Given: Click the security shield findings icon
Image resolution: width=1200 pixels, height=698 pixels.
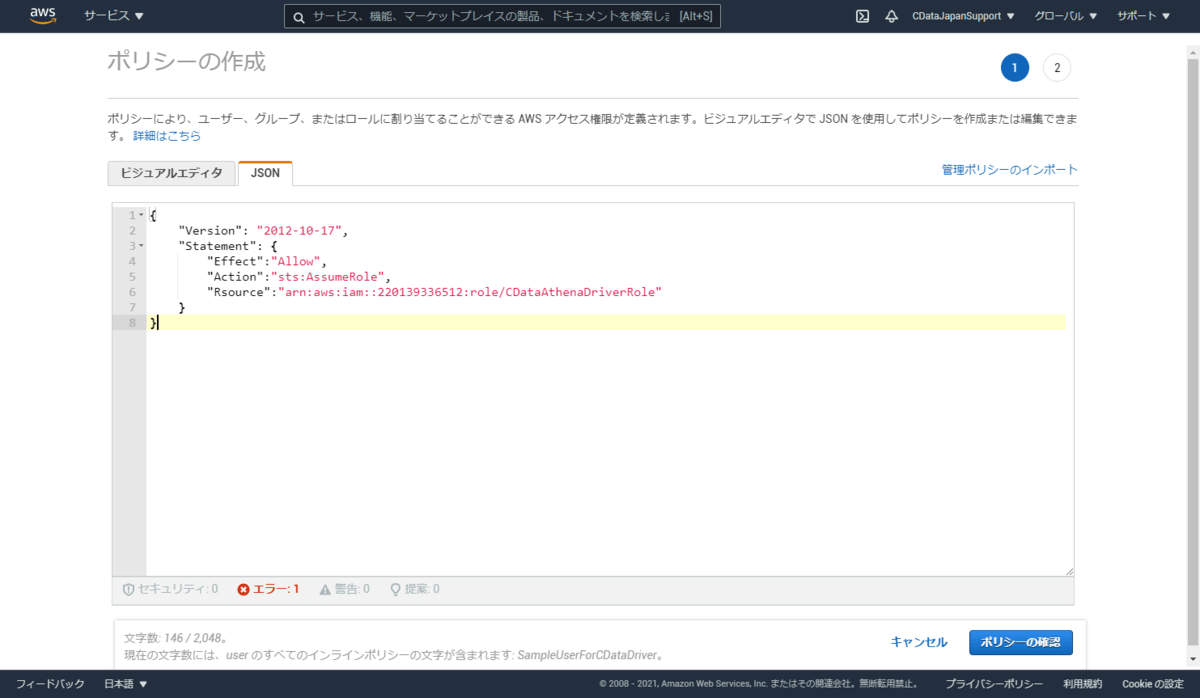Looking at the screenshot, I should pos(128,589).
